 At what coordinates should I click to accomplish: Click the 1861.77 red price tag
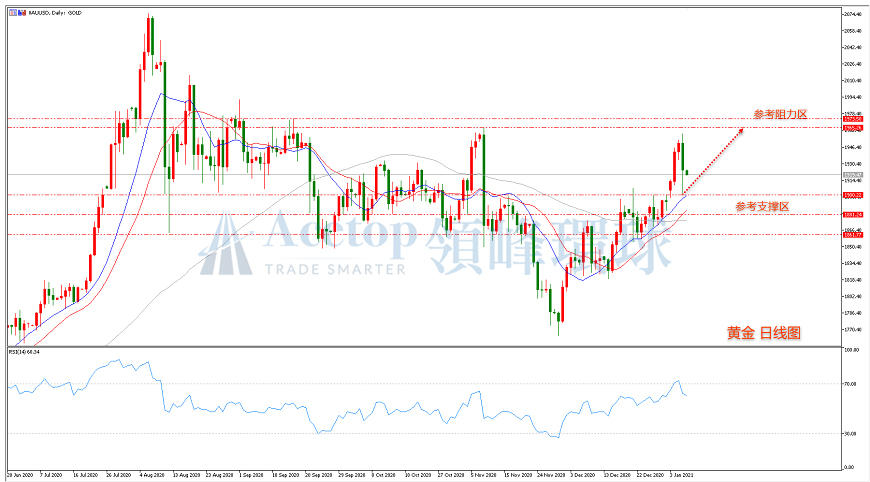pyautogui.click(x=852, y=235)
